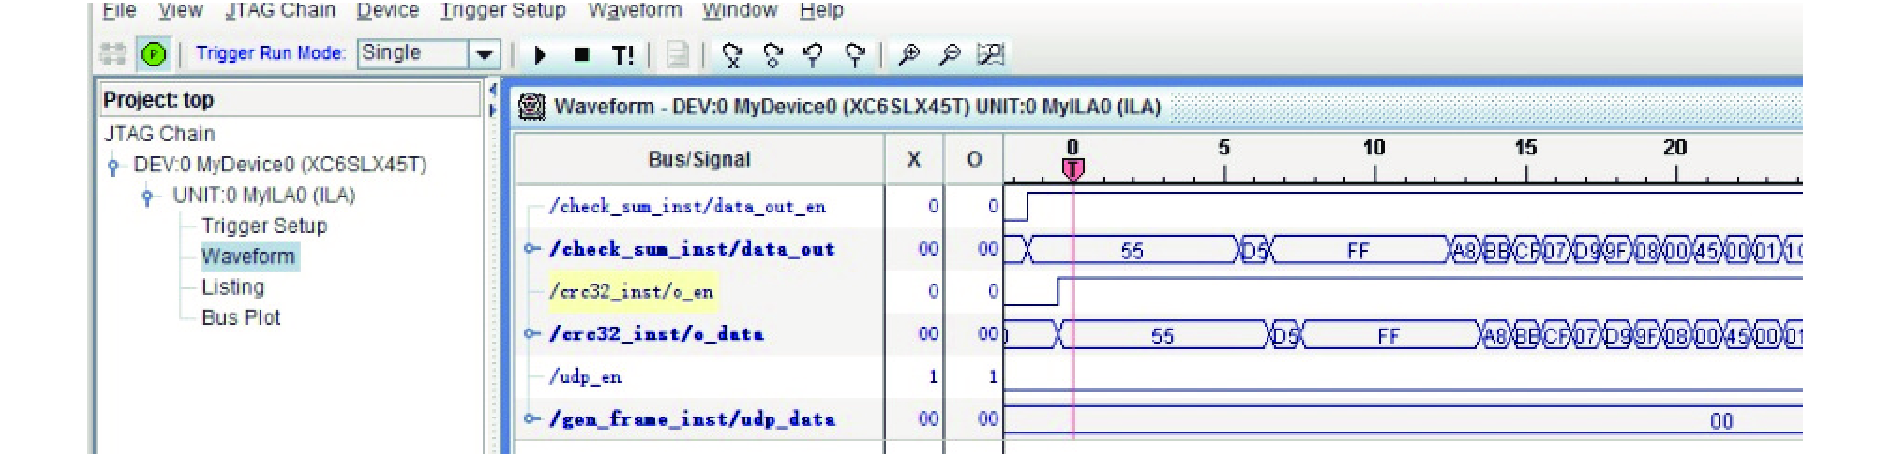Click sample 5 on the time ruler
This screenshot has width=1892, height=454.
tap(1224, 147)
